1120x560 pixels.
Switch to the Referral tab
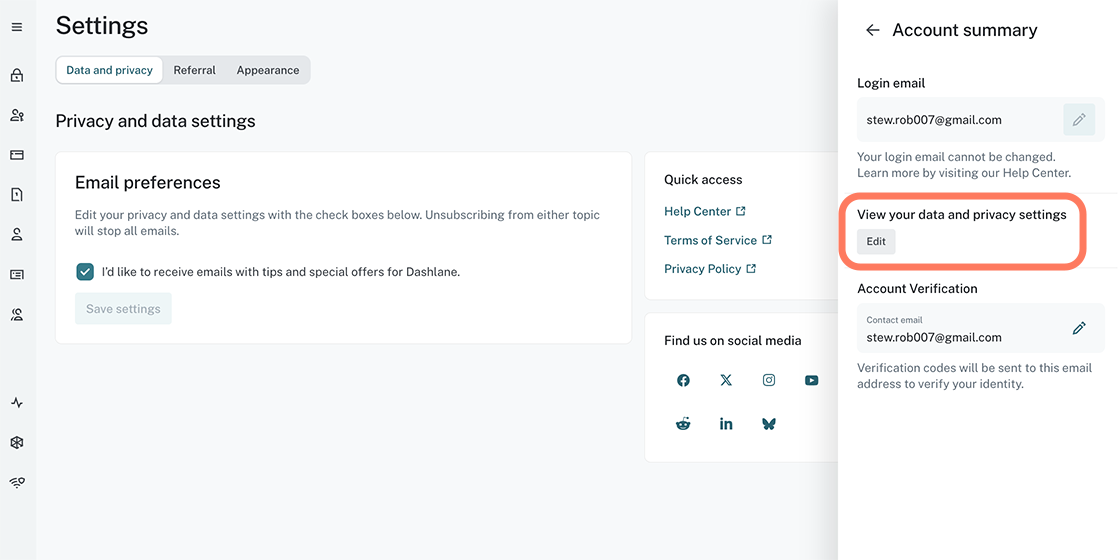[194, 70]
